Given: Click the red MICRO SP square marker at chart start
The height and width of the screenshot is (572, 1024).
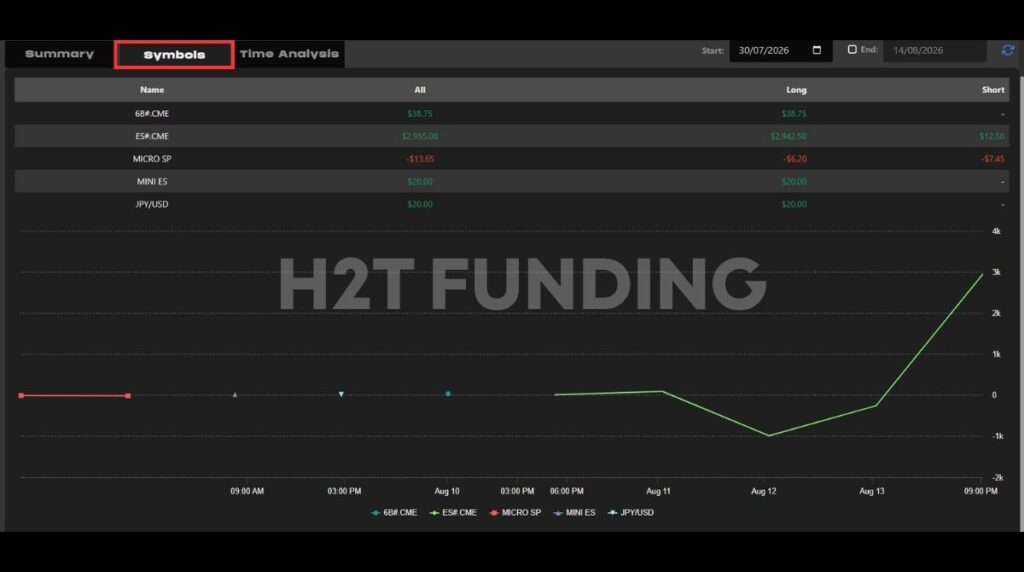Looking at the screenshot, I should pos(22,396).
